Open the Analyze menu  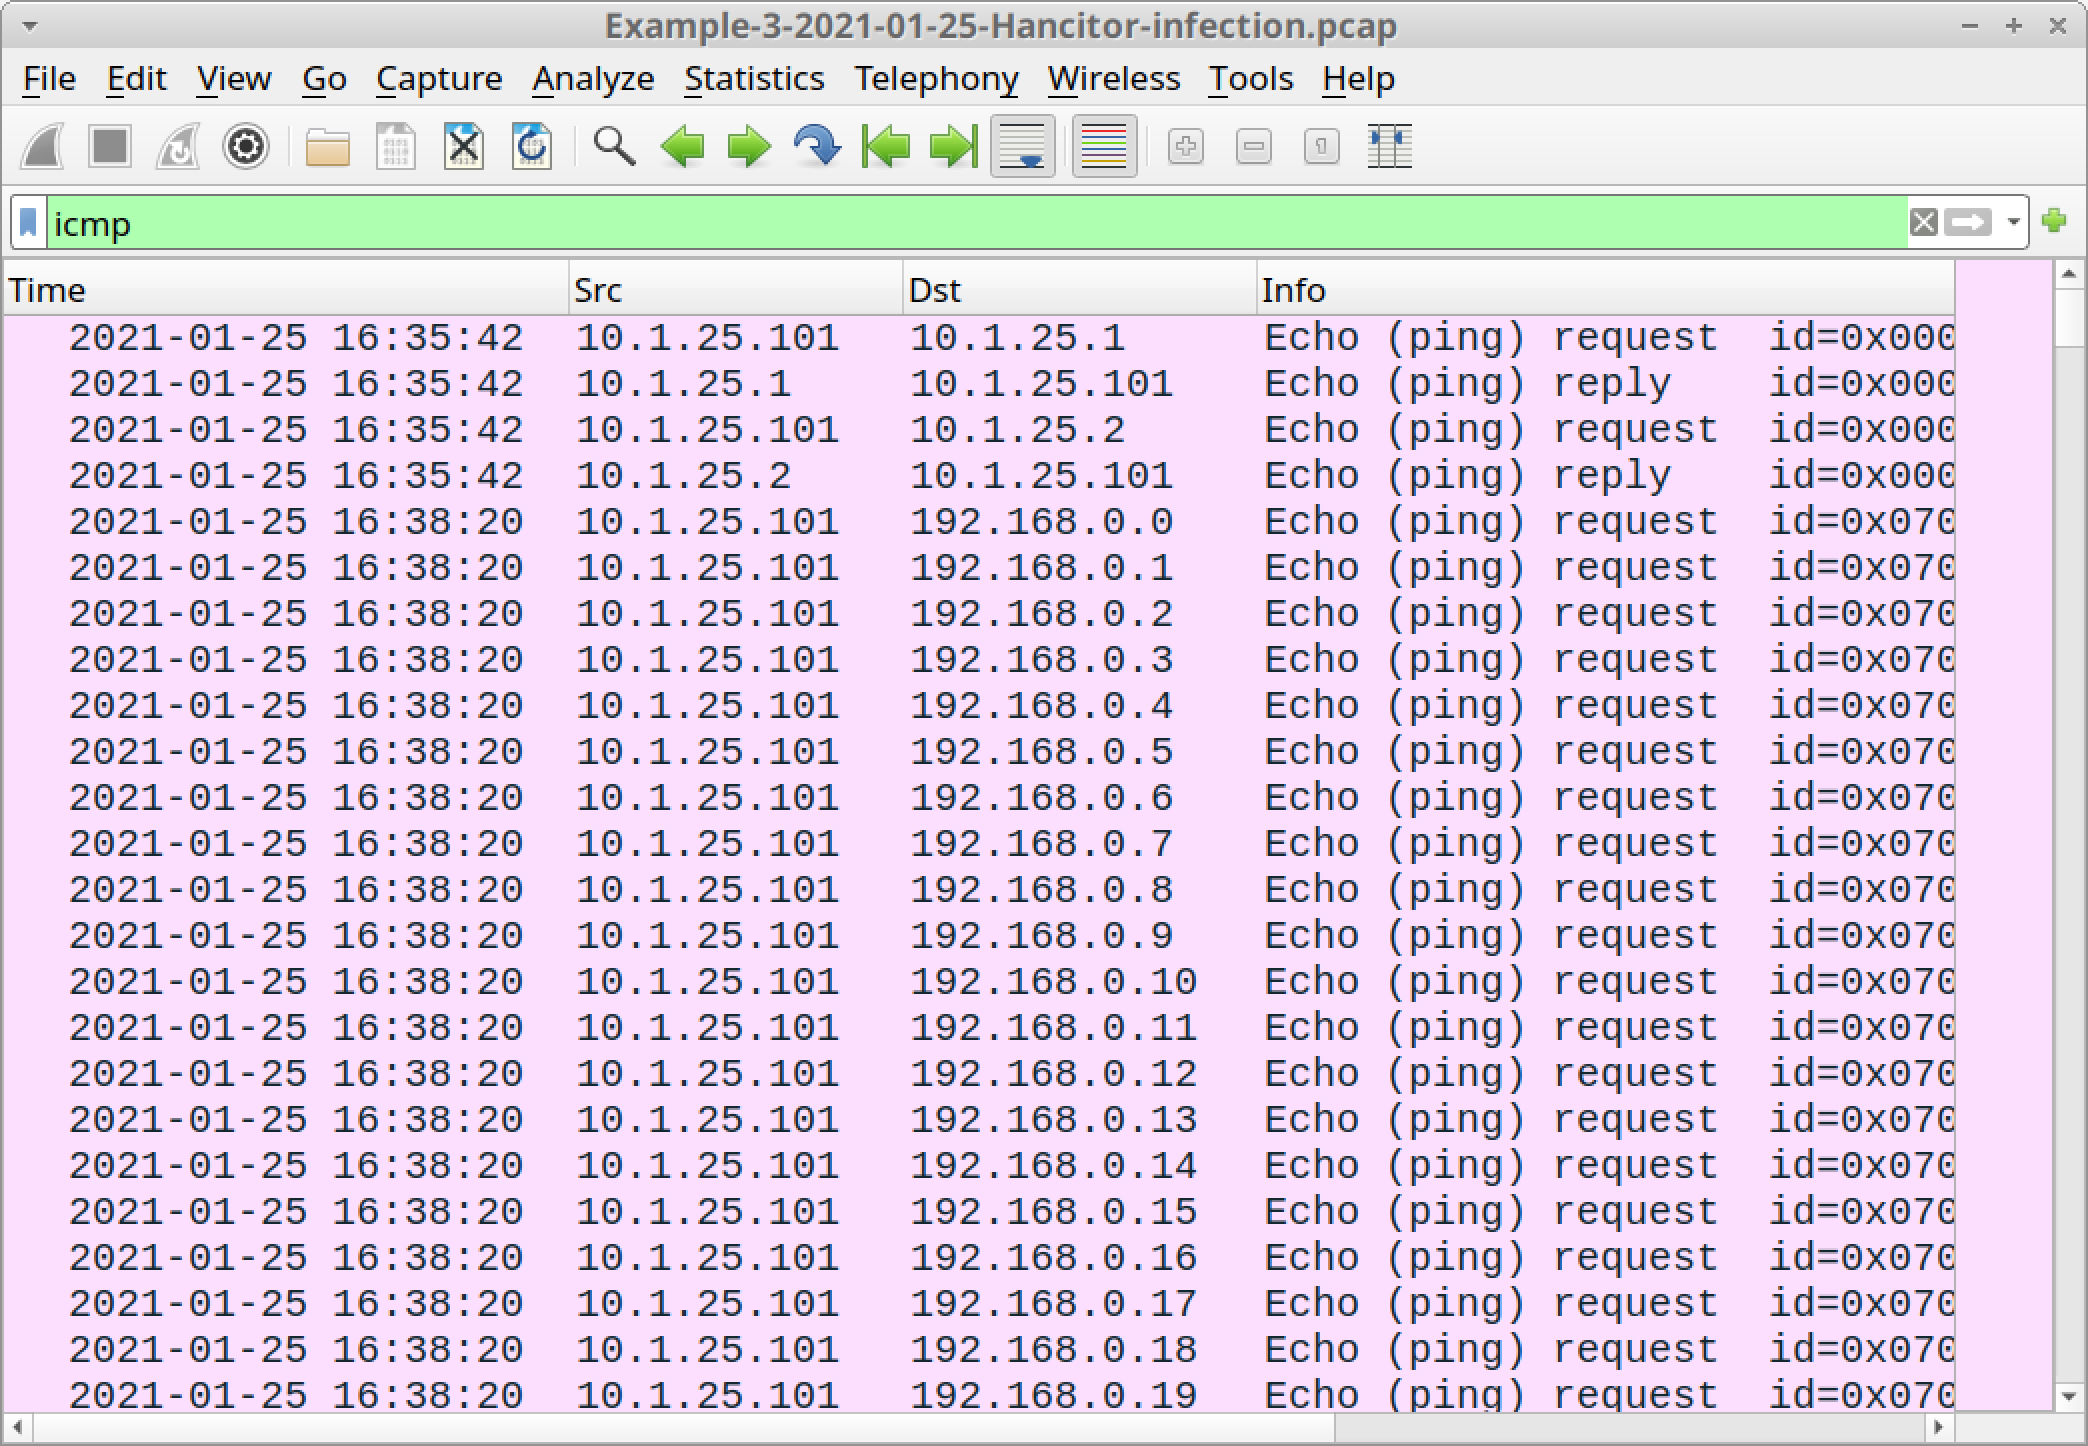click(593, 78)
